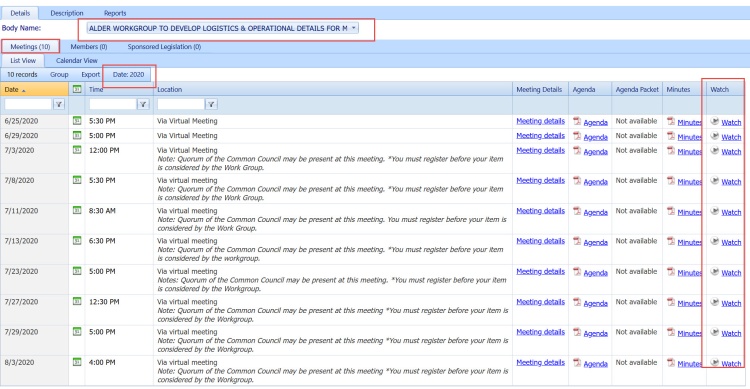Open Watch link for 7/29/2020
This screenshot has width=750, height=389.
[731, 333]
